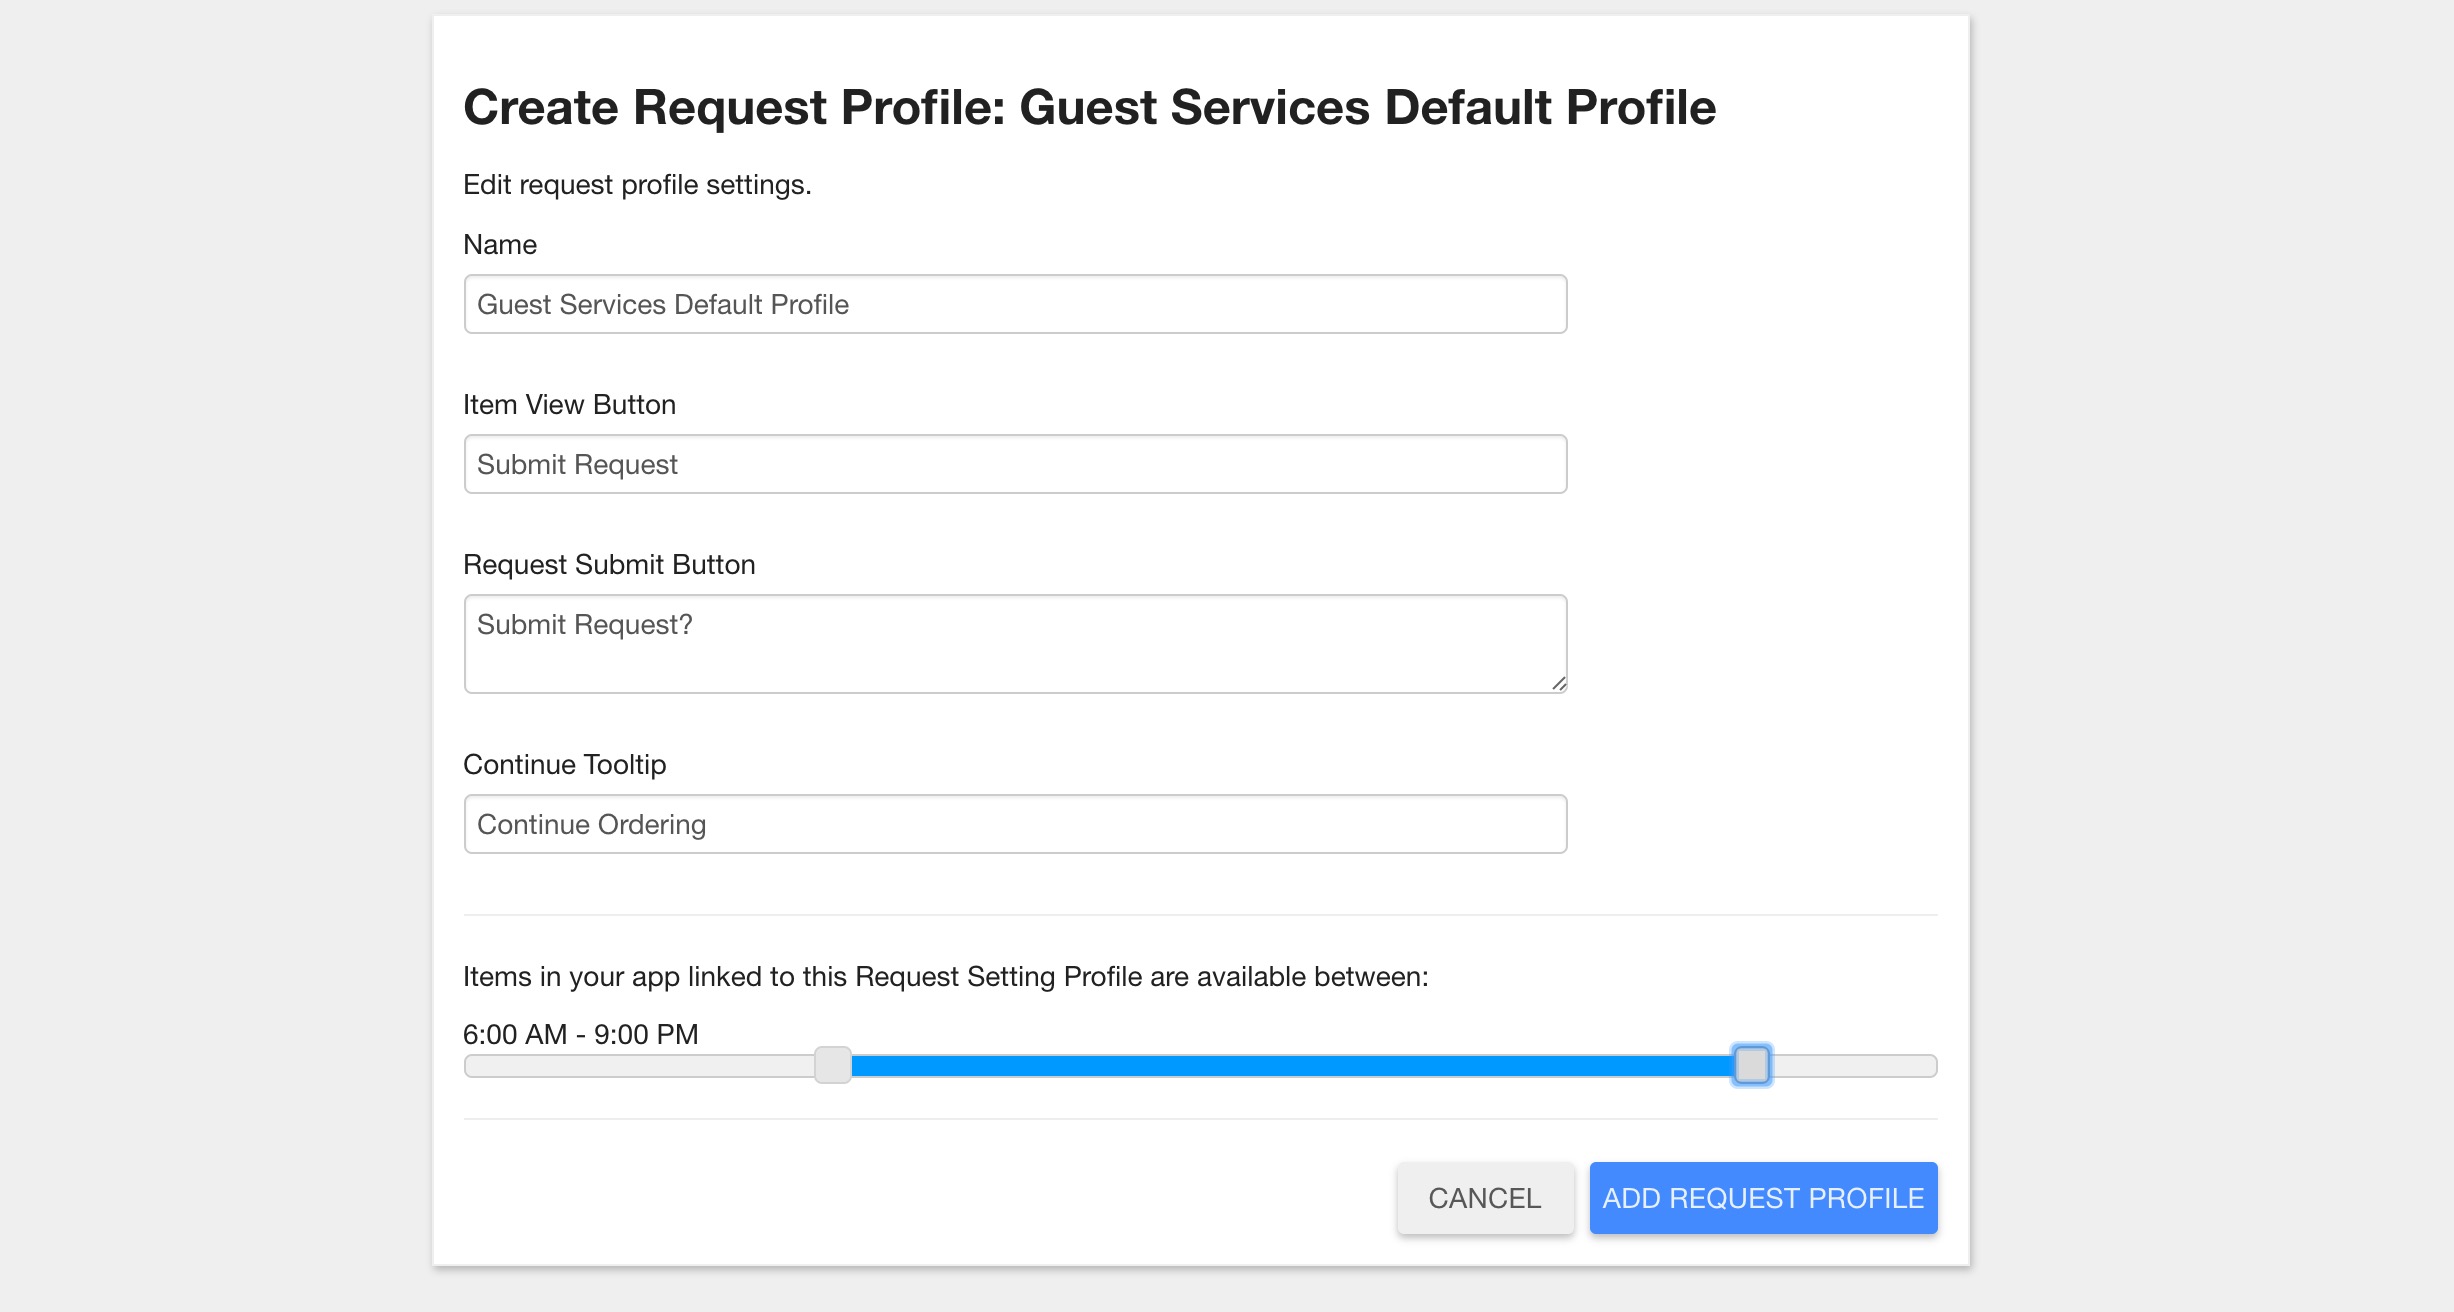Click the end time slider handle
This screenshot has height=1312, width=2454.
point(1751,1065)
